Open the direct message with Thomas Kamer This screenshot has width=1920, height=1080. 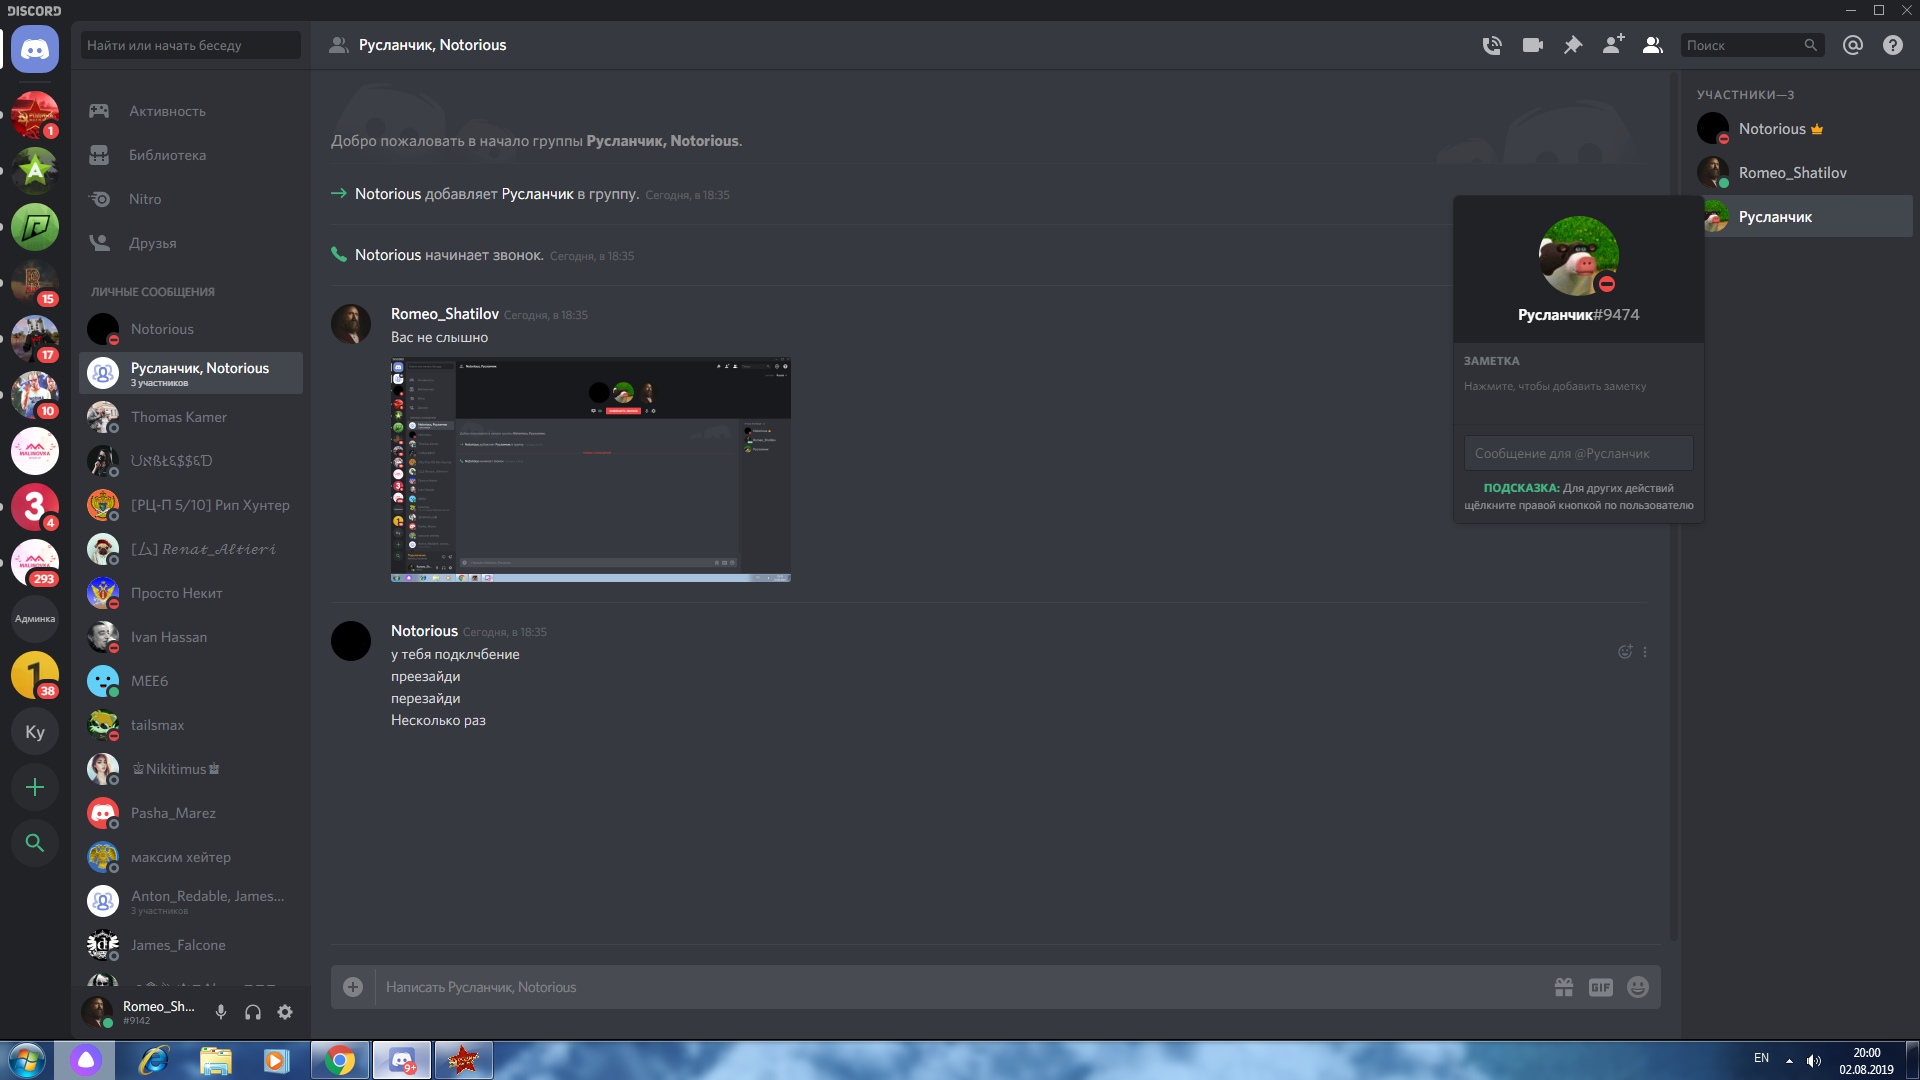coord(179,417)
